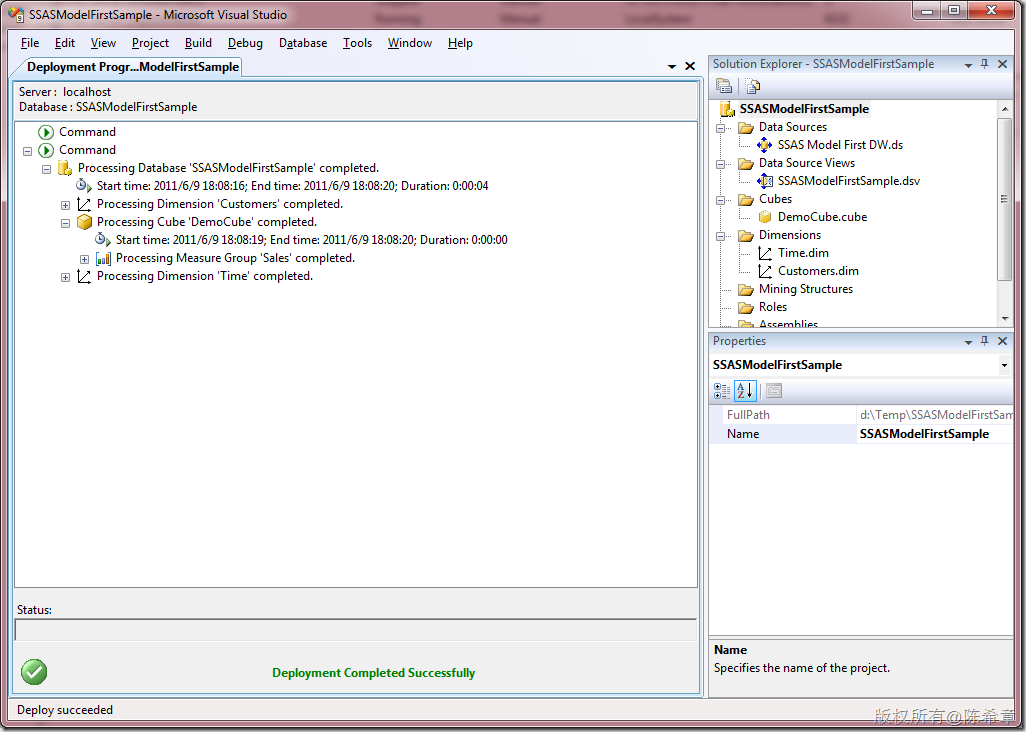Collapse Processing Database 'SSASModelFirstSample' node
This screenshot has height=732, width=1026.
(x=46, y=169)
